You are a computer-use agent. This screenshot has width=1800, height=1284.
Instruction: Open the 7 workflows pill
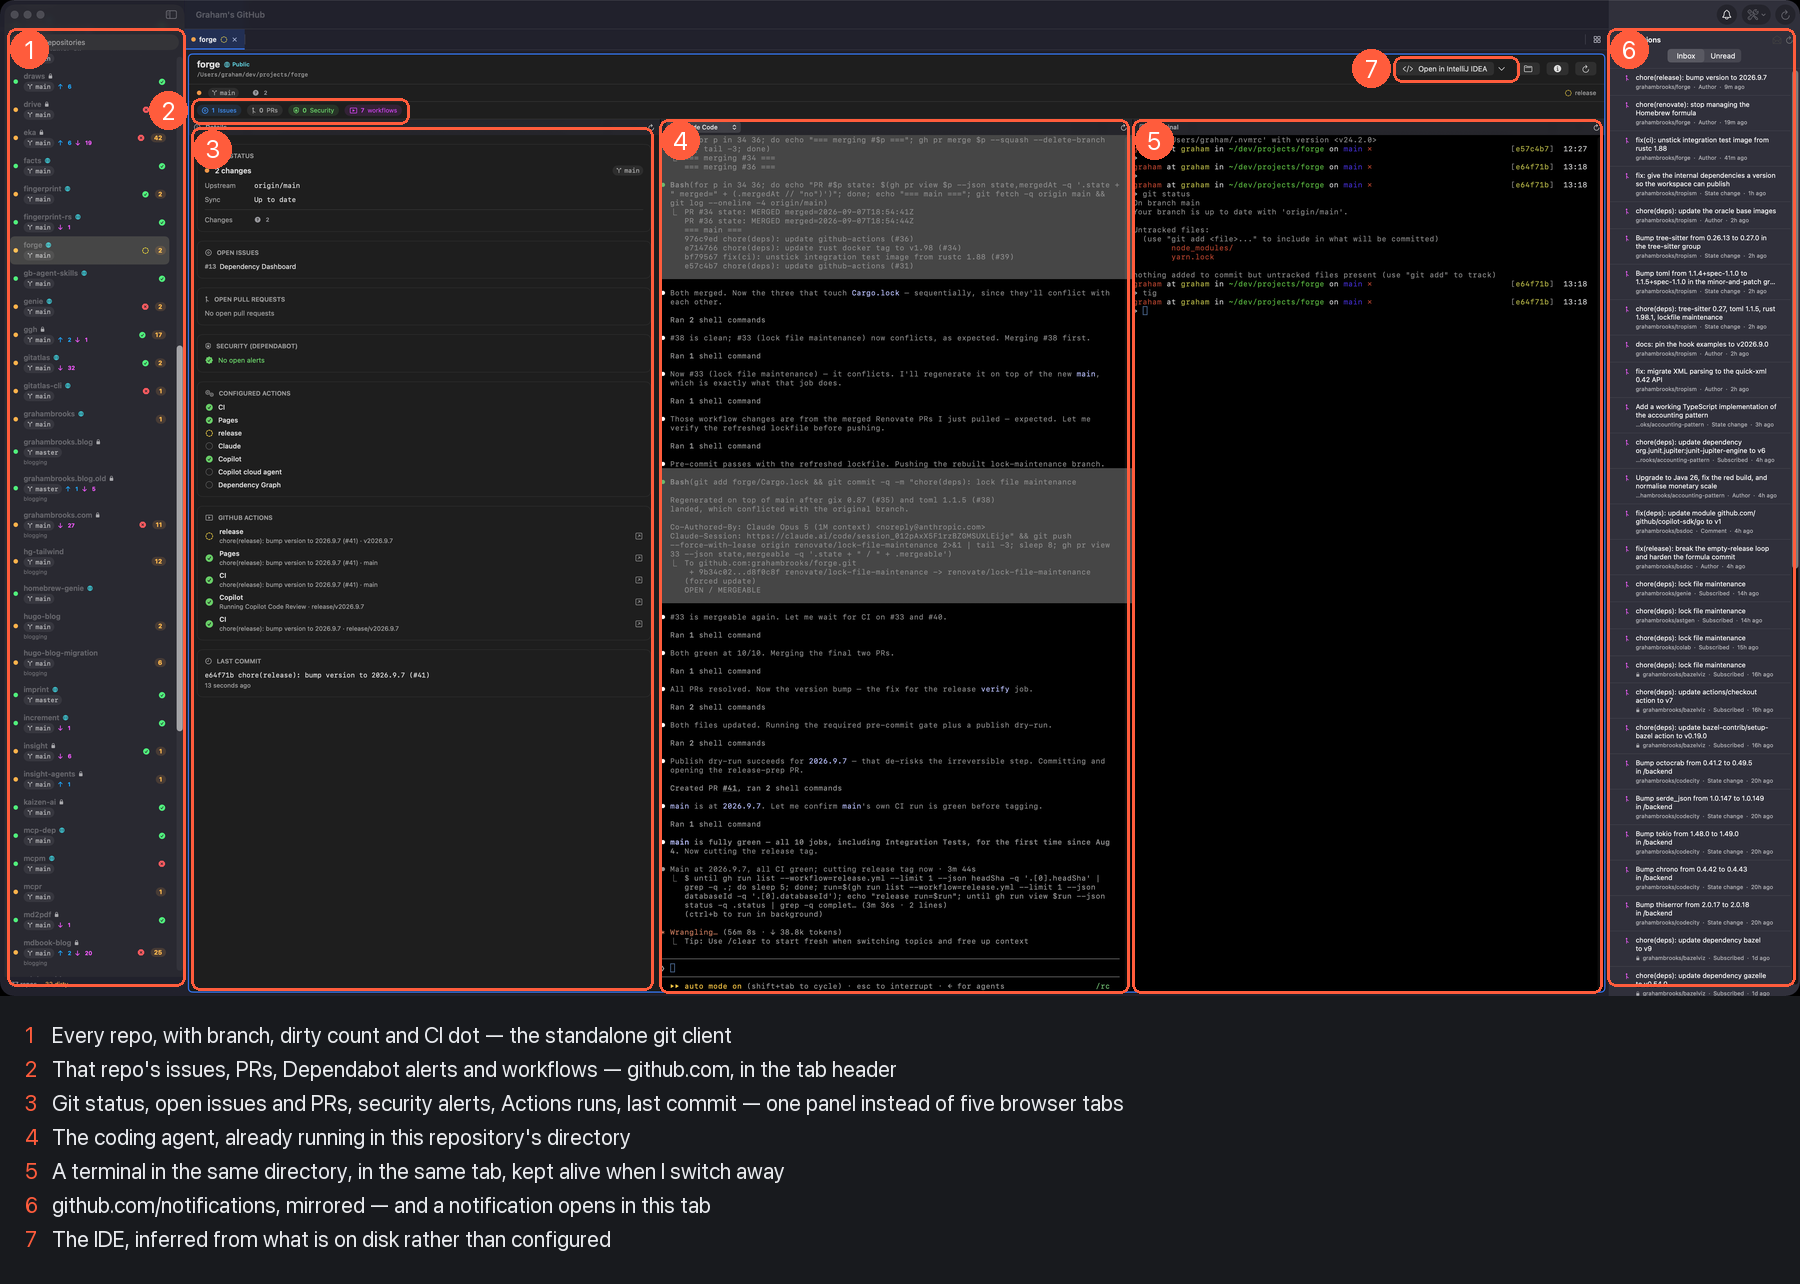click(373, 110)
